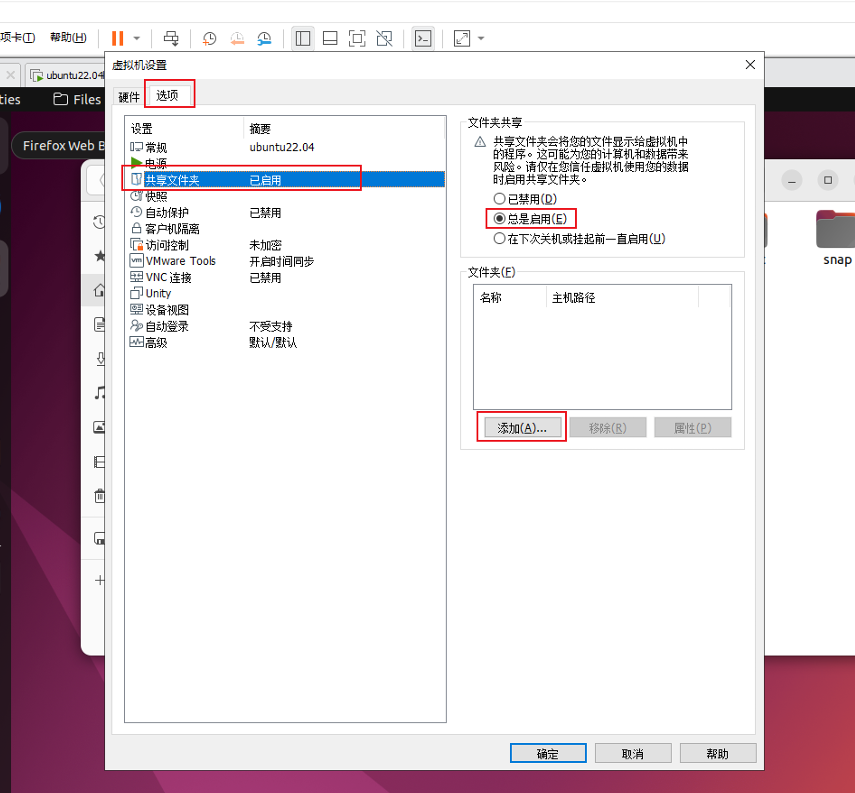Click the orange pause VM toolbar icon
The width and height of the screenshot is (855, 793).
point(117,38)
